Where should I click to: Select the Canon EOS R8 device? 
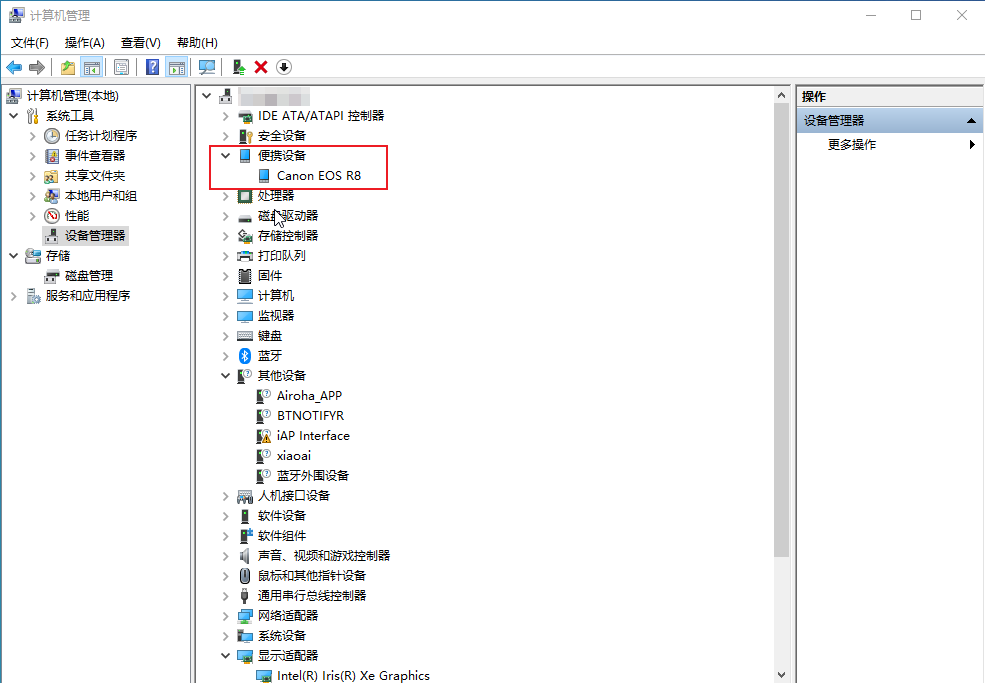click(318, 176)
